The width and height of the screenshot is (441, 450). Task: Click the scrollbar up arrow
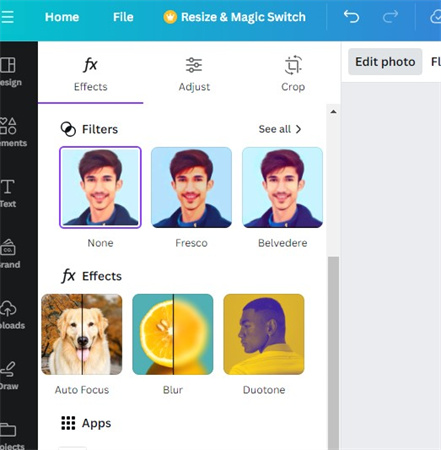333,112
